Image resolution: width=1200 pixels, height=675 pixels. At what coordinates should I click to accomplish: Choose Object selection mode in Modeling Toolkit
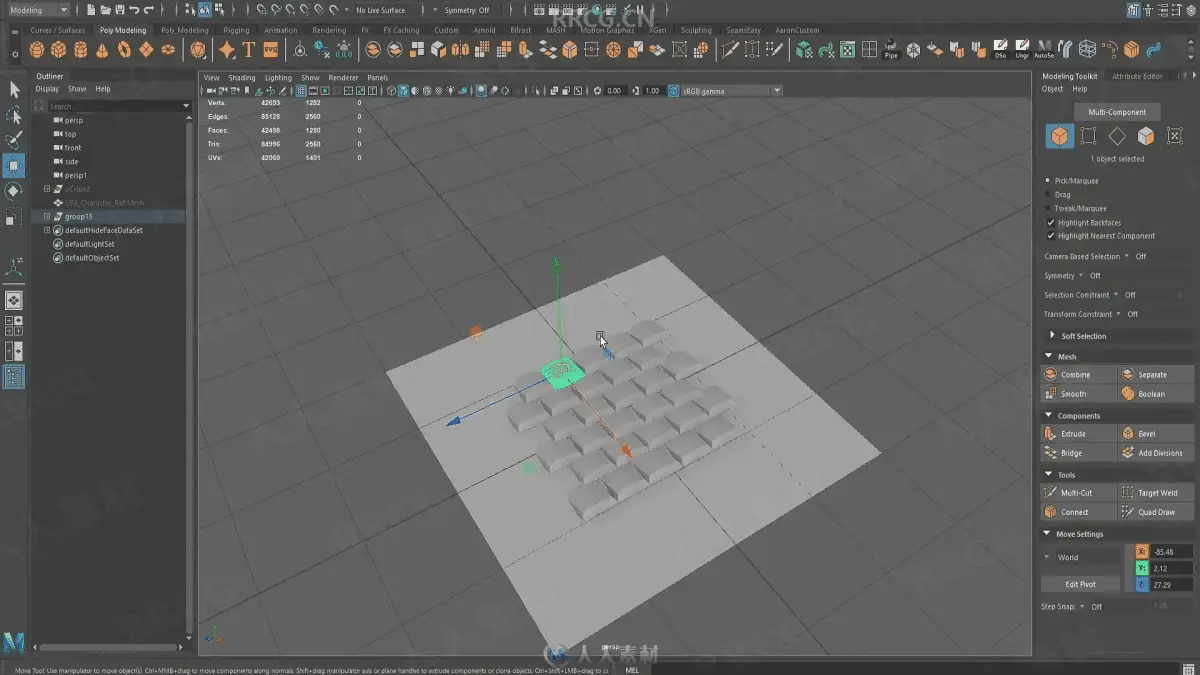coord(1060,136)
